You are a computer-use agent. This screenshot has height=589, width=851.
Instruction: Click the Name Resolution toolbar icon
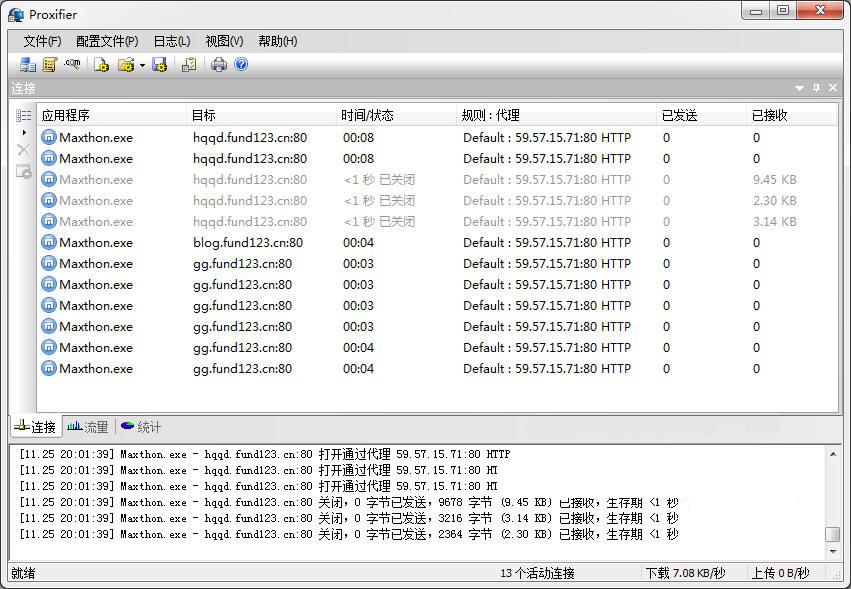coord(70,64)
